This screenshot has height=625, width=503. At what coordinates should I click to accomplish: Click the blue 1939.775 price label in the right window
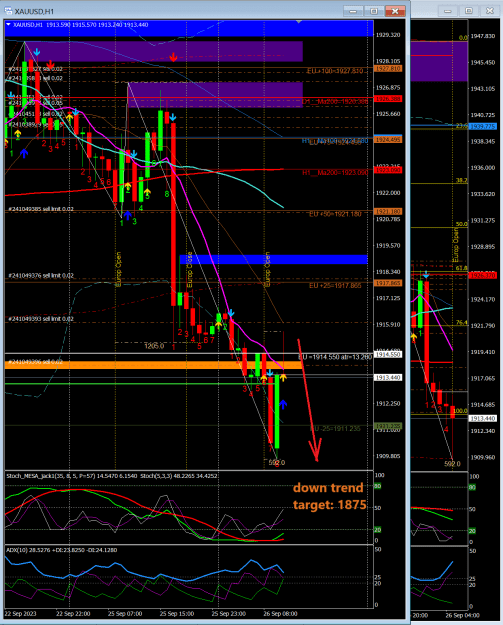click(483, 127)
